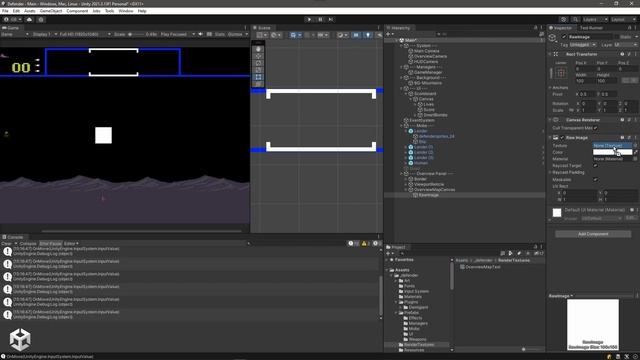The height and width of the screenshot is (360, 640).
Task: Open Raw Image component help icon
Action: [x=622, y=138]
